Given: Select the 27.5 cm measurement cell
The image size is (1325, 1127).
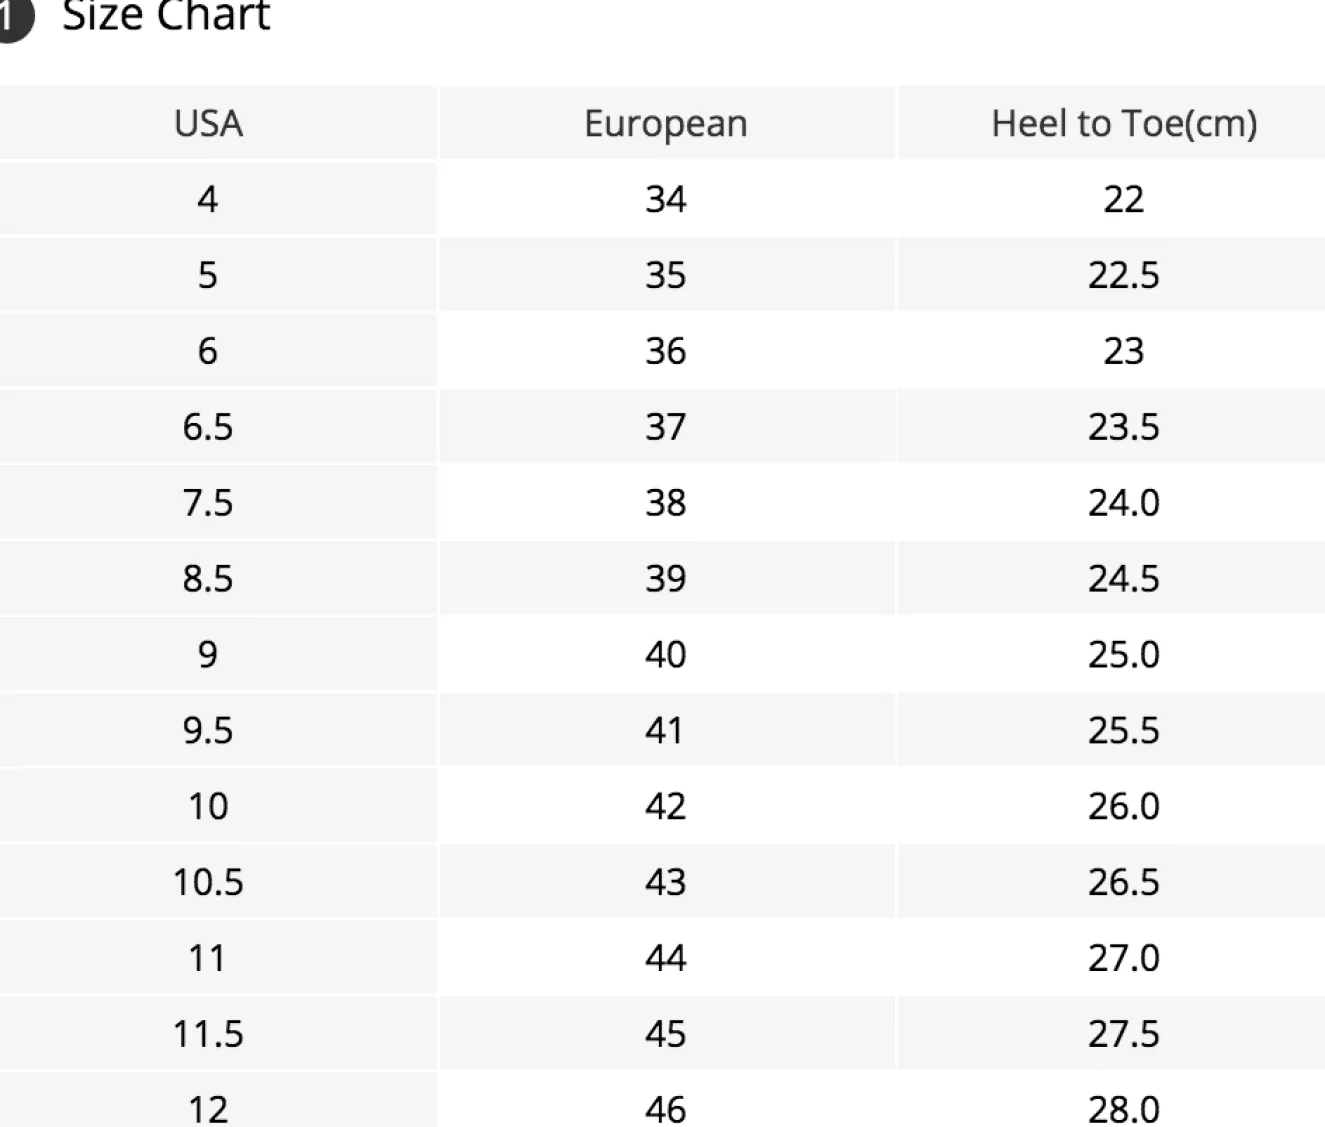Looking at the screenshot, I should click(x=1123, y=1034).
